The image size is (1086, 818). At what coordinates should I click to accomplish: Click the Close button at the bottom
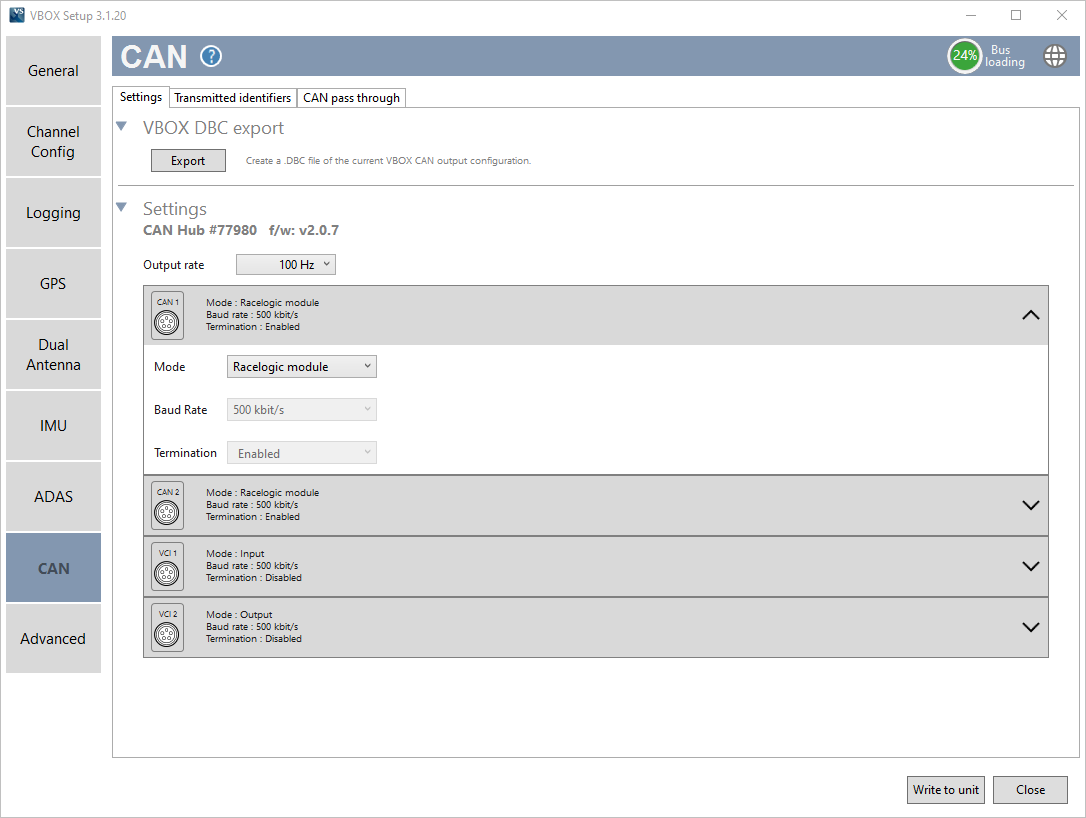1030,790
